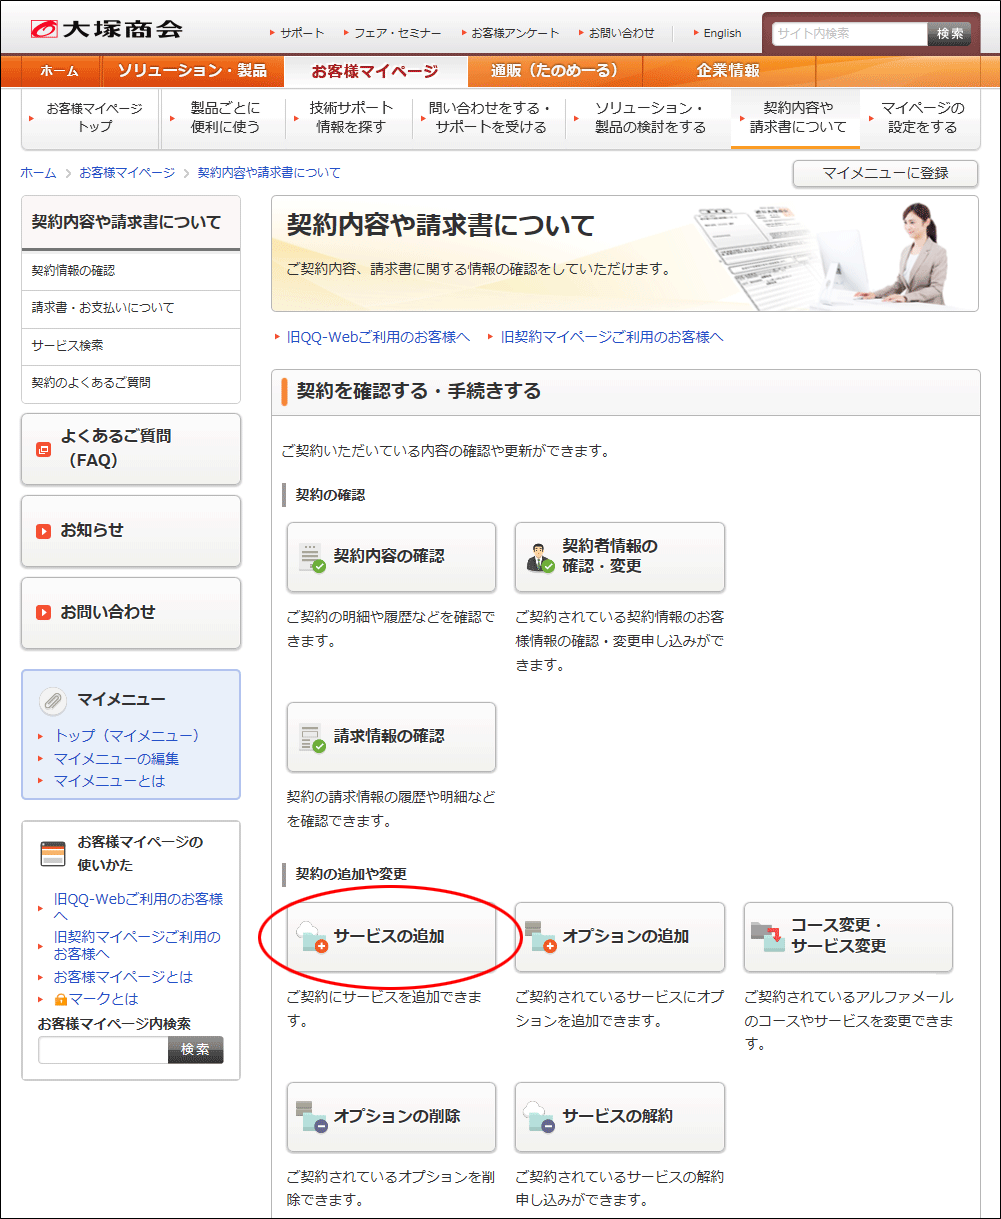1001x1219 pixels.
Task: Open 契約内容や請求書について submenu
Action: (796, 118)
